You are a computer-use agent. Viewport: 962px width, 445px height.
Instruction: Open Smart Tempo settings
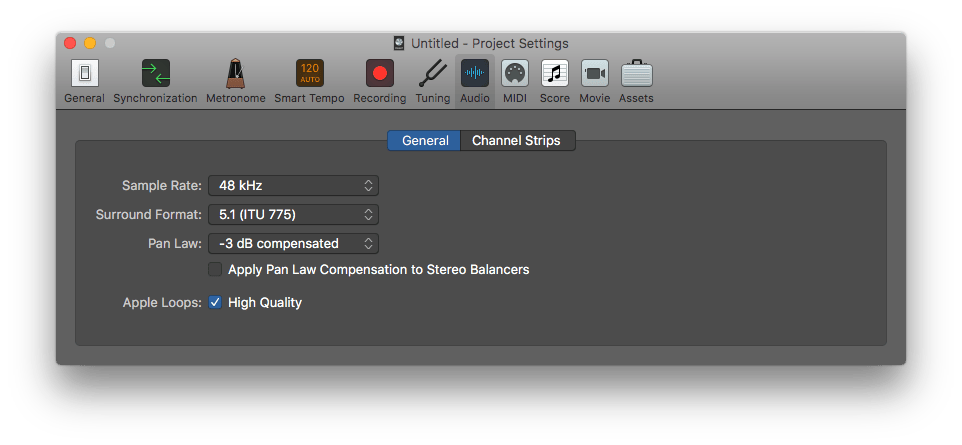309,74
